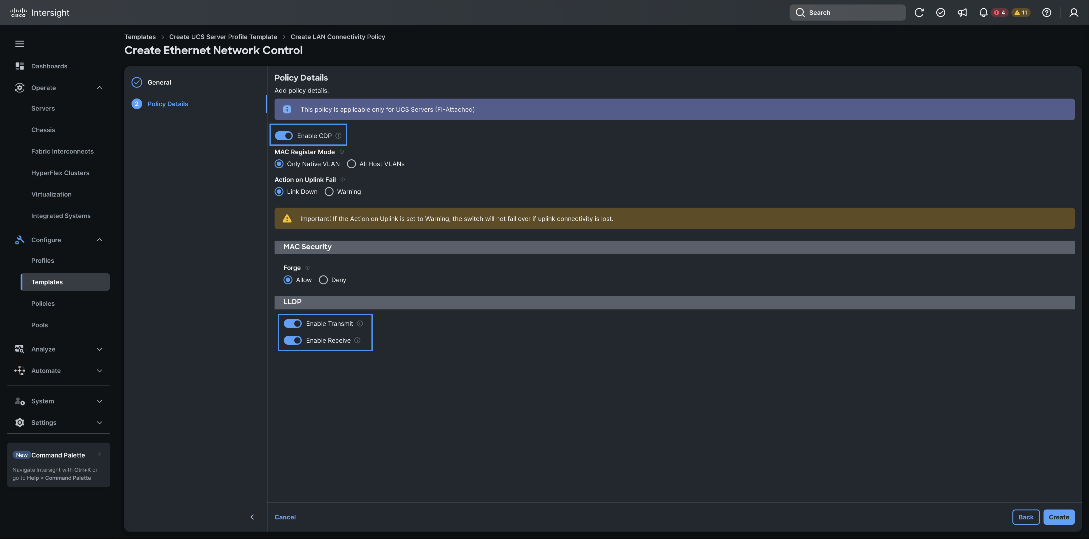This screenshot has width=1089, height=539.
Task: Go to Templates breadcrumb link
Action: [x=140, y=36]
